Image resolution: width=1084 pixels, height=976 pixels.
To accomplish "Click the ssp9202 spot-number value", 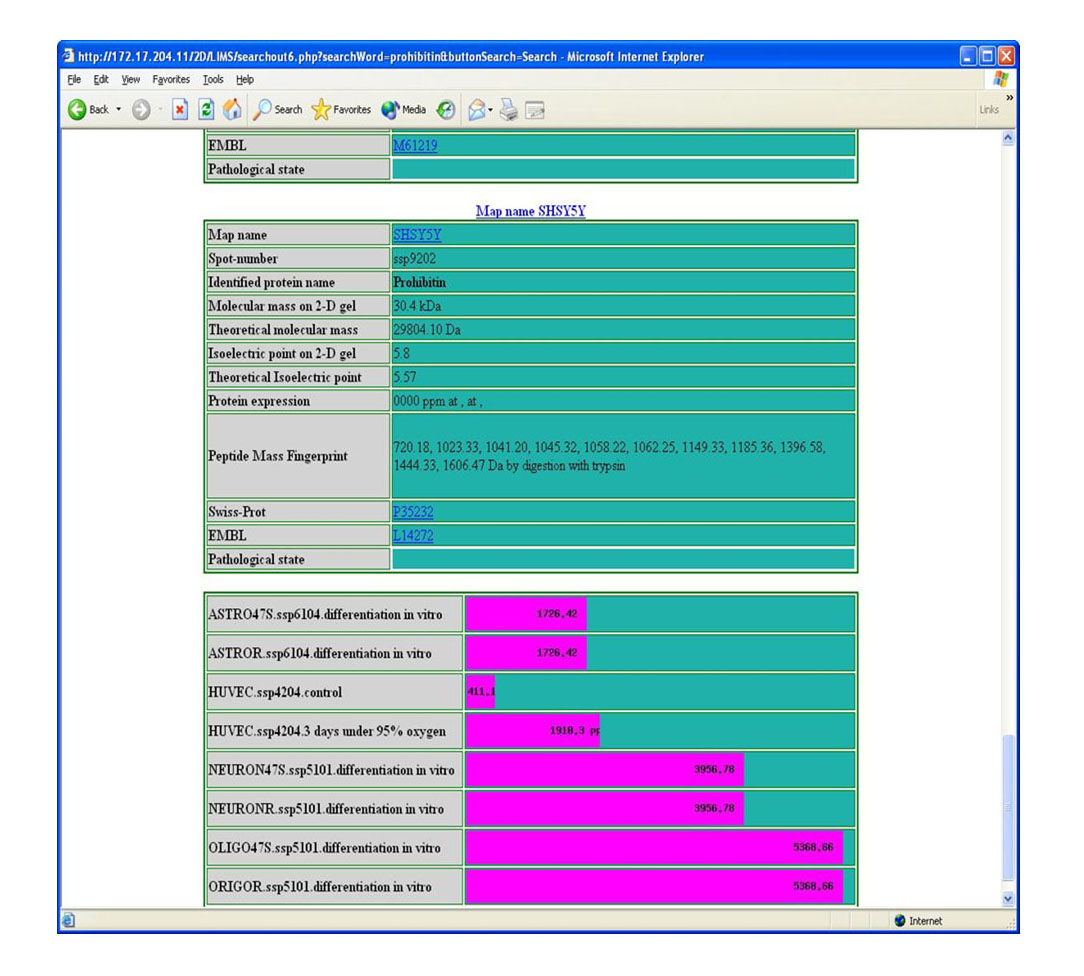I will pos(414,259).
